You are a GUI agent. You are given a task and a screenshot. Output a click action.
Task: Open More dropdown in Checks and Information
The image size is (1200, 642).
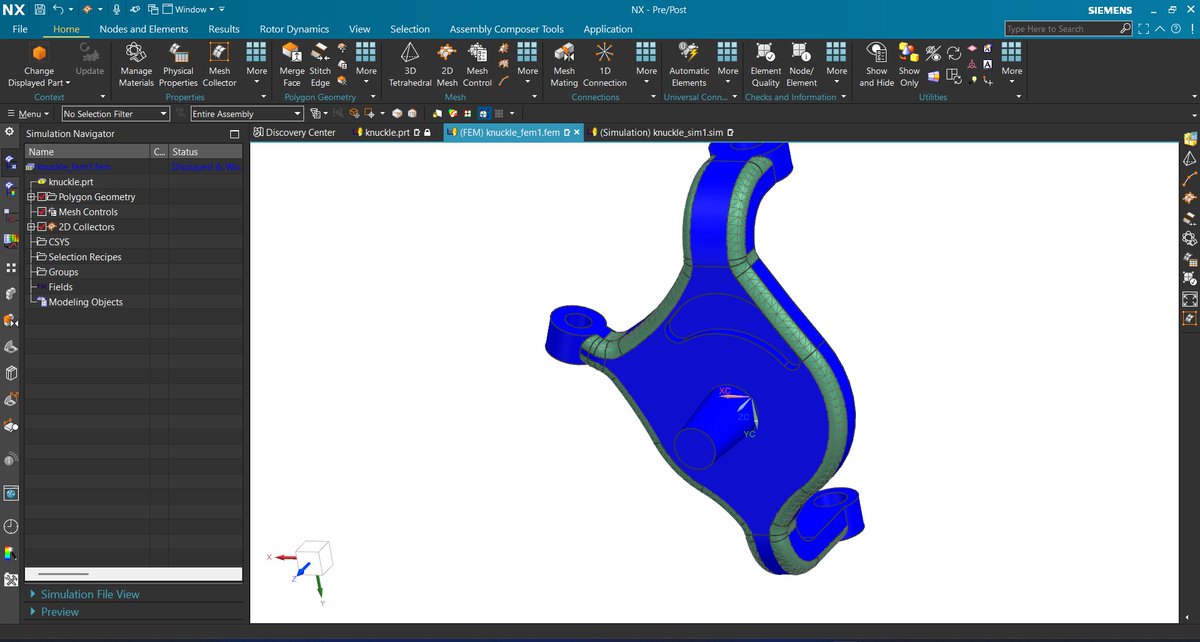coord(837,65)
